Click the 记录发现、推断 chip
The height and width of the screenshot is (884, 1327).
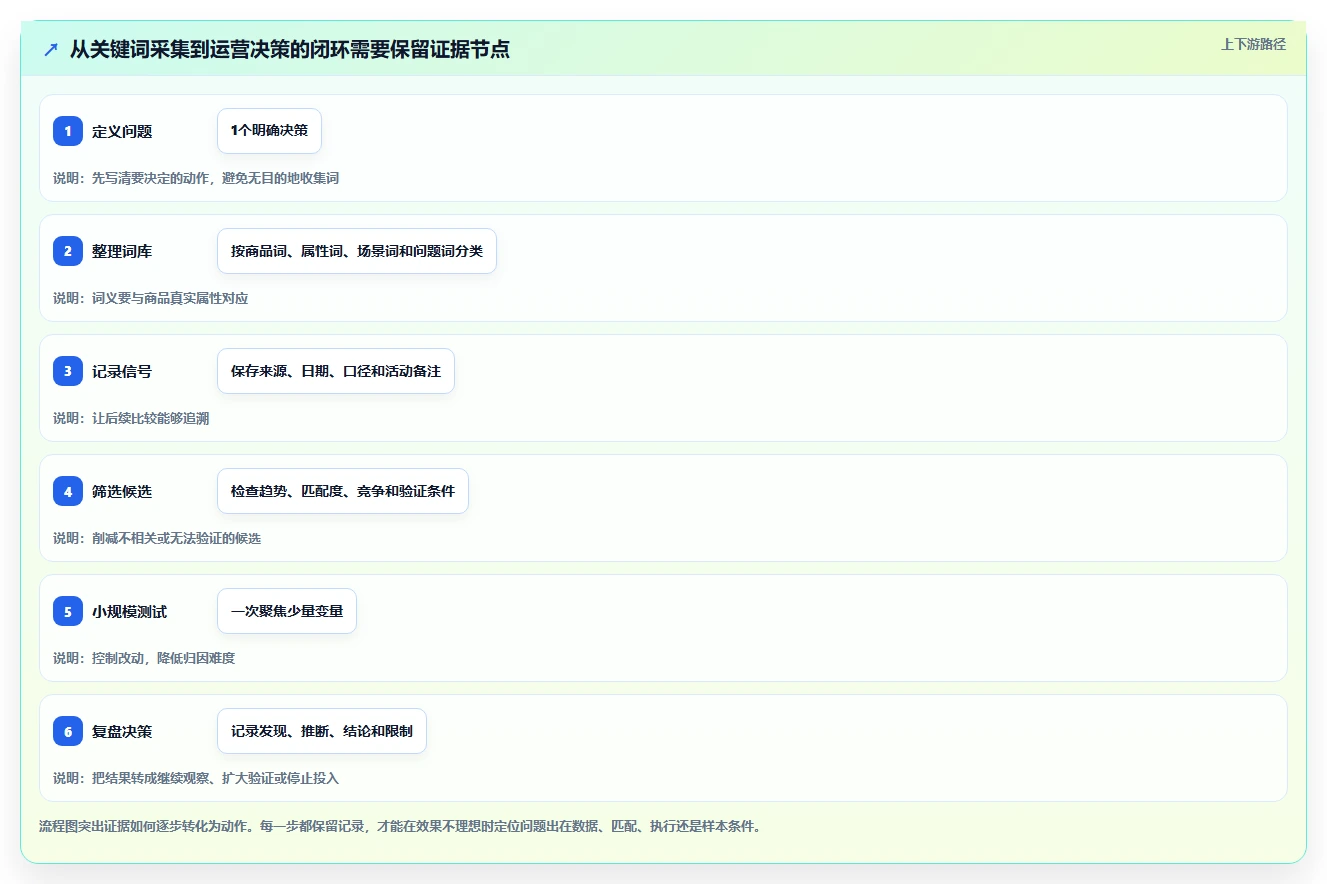tap(322, 731)
